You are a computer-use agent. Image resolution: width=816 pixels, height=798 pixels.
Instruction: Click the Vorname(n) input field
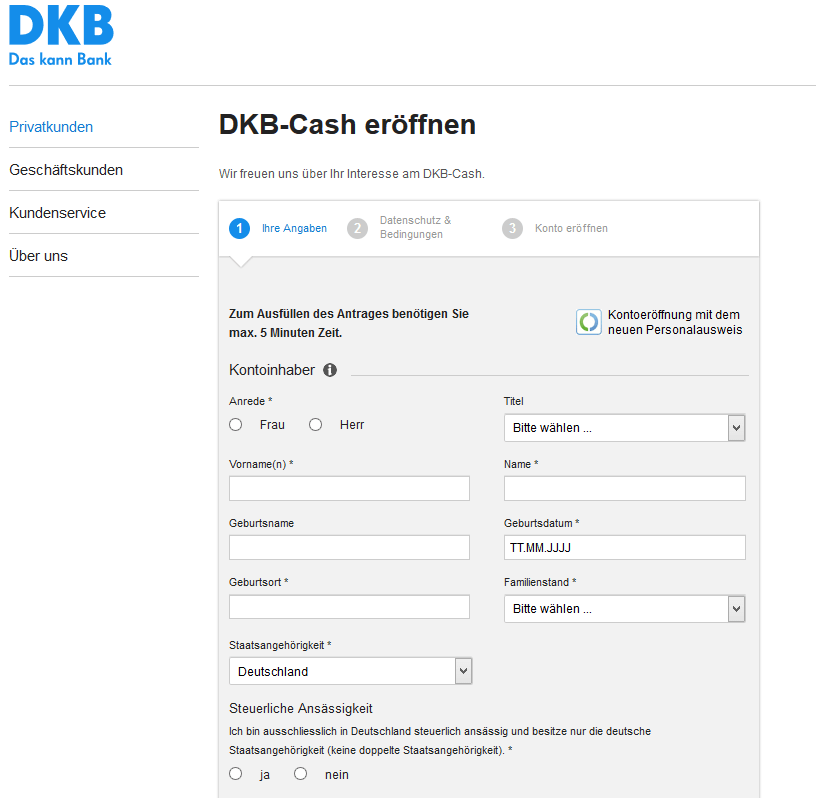point(349,488)
